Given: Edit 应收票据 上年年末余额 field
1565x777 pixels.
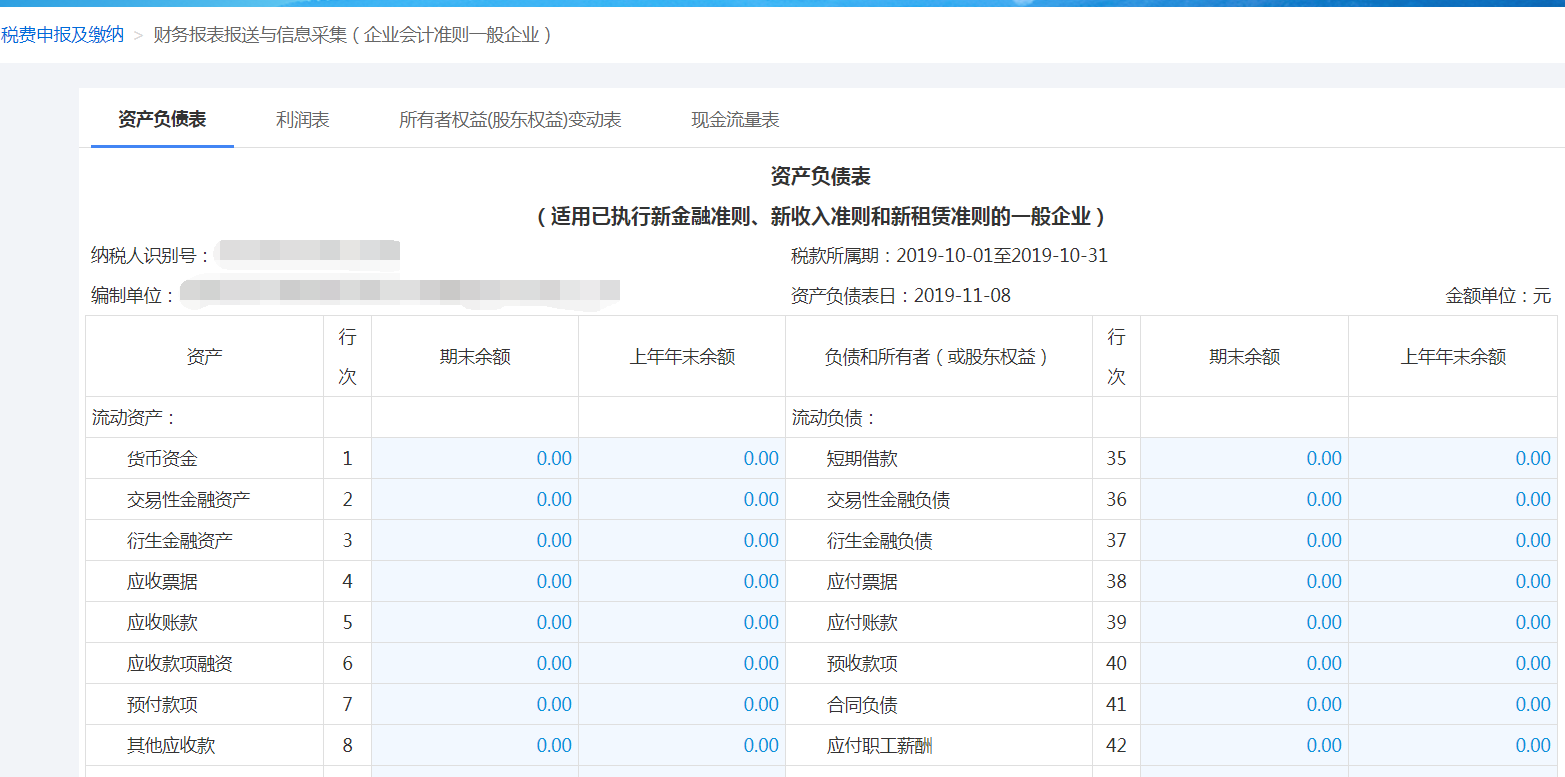Looking at the screenshot, I should click(682, 581).
